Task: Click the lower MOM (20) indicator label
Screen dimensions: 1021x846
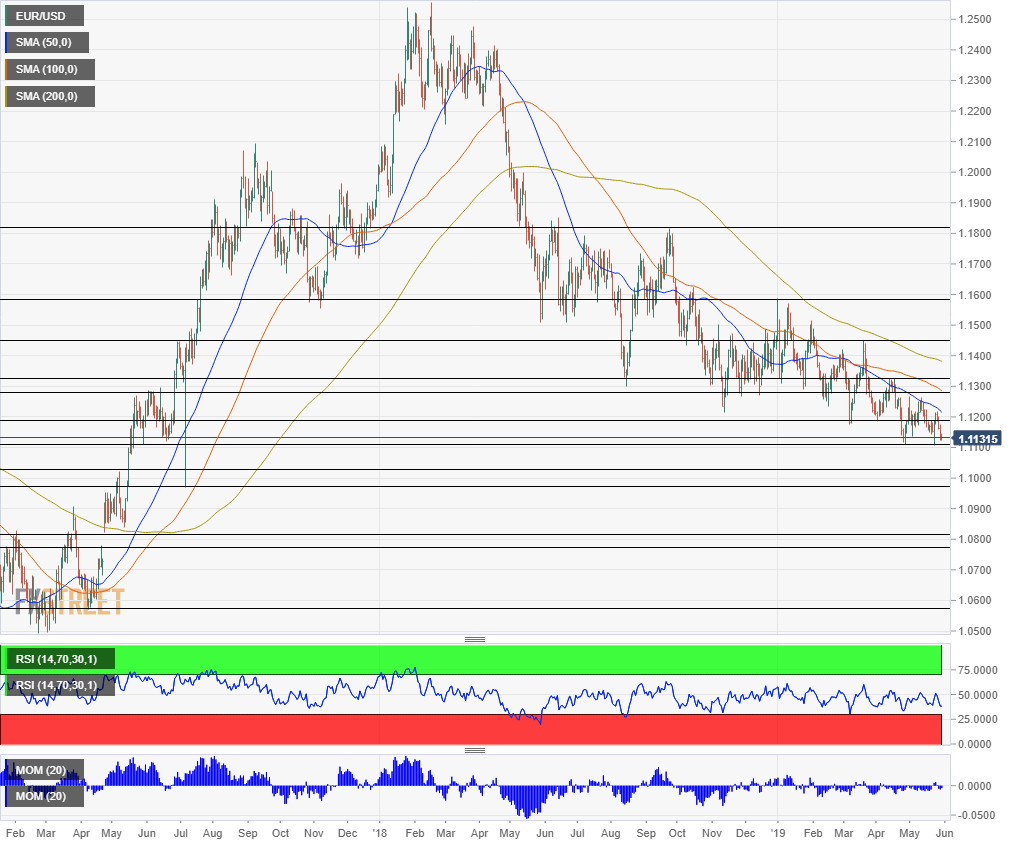Action: click(42, 796)
